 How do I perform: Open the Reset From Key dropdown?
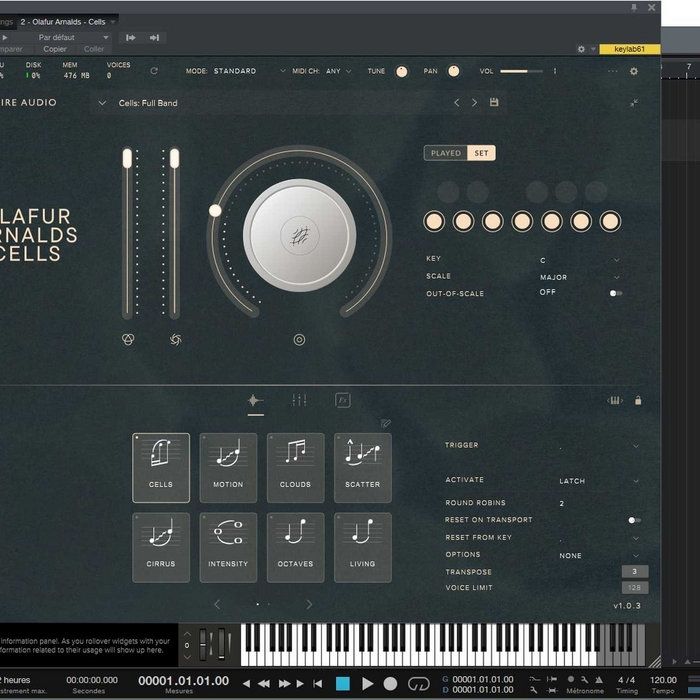coord(598,538)
